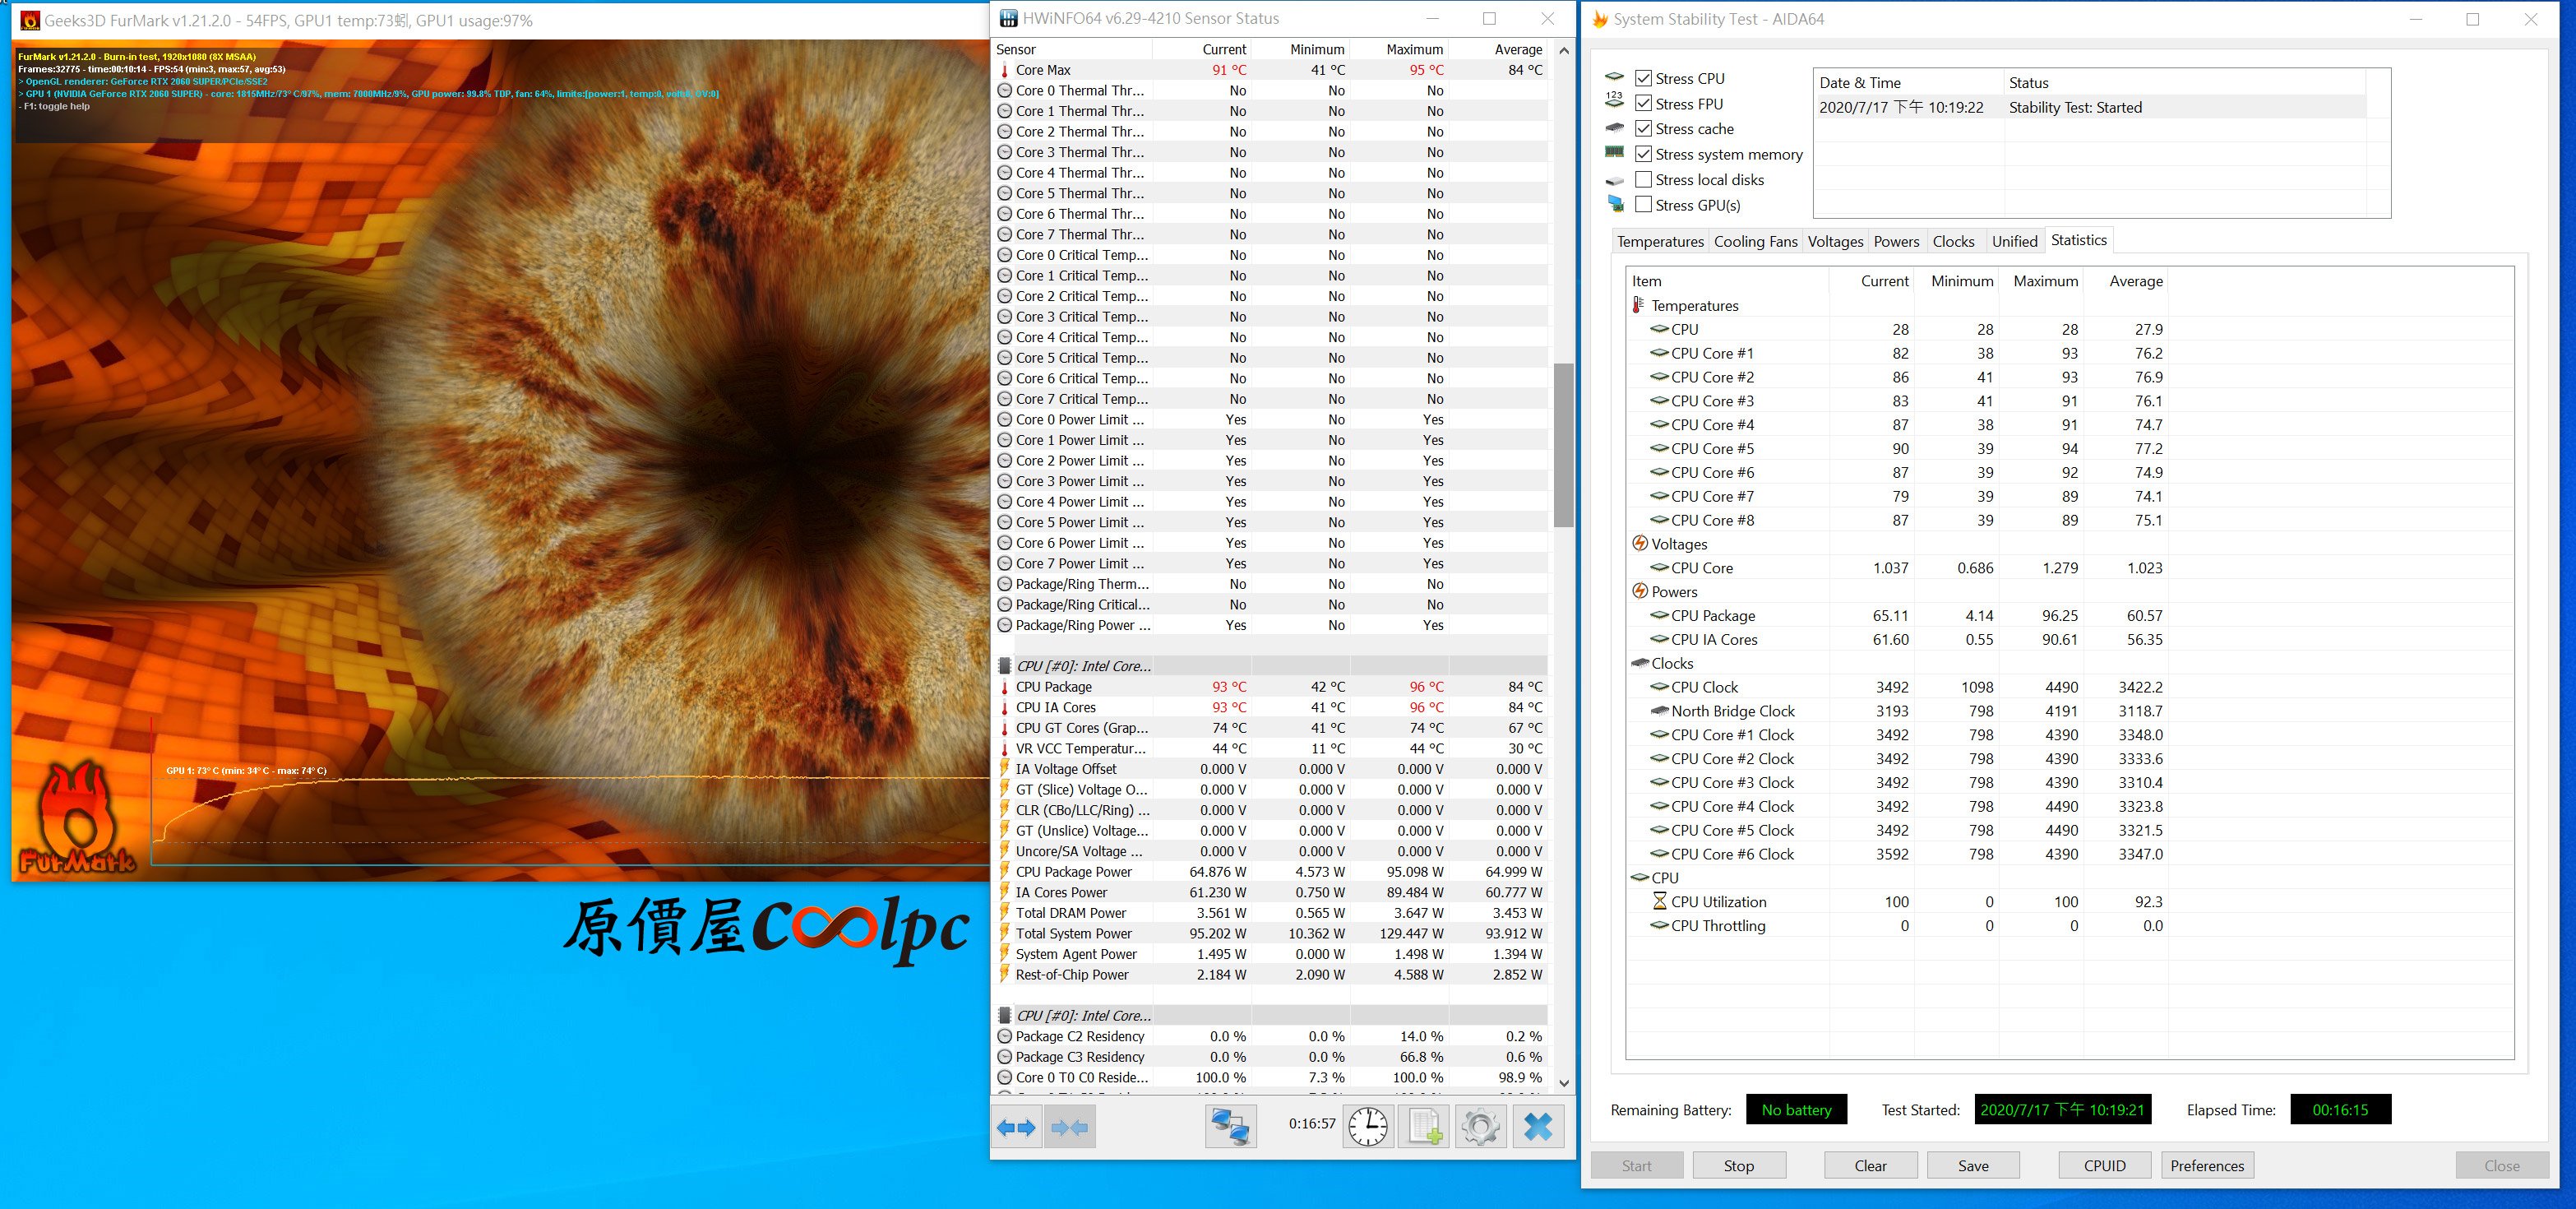The image size is (2576, 1209).
Task: Click CPU Package Power lightning icon
Action: pyautogui.click(x=1004, y=872)
